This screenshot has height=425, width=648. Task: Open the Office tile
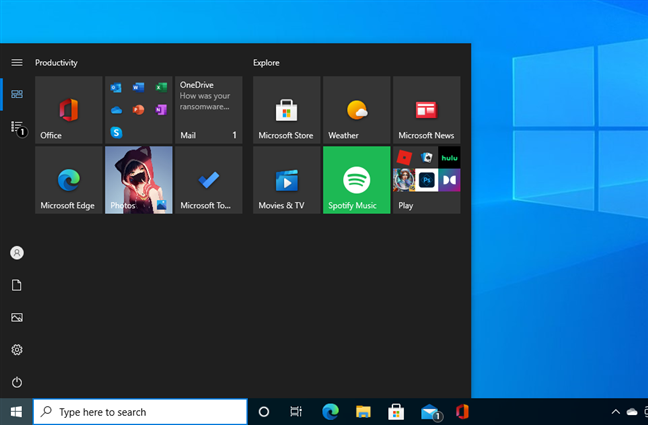(69, 110)
